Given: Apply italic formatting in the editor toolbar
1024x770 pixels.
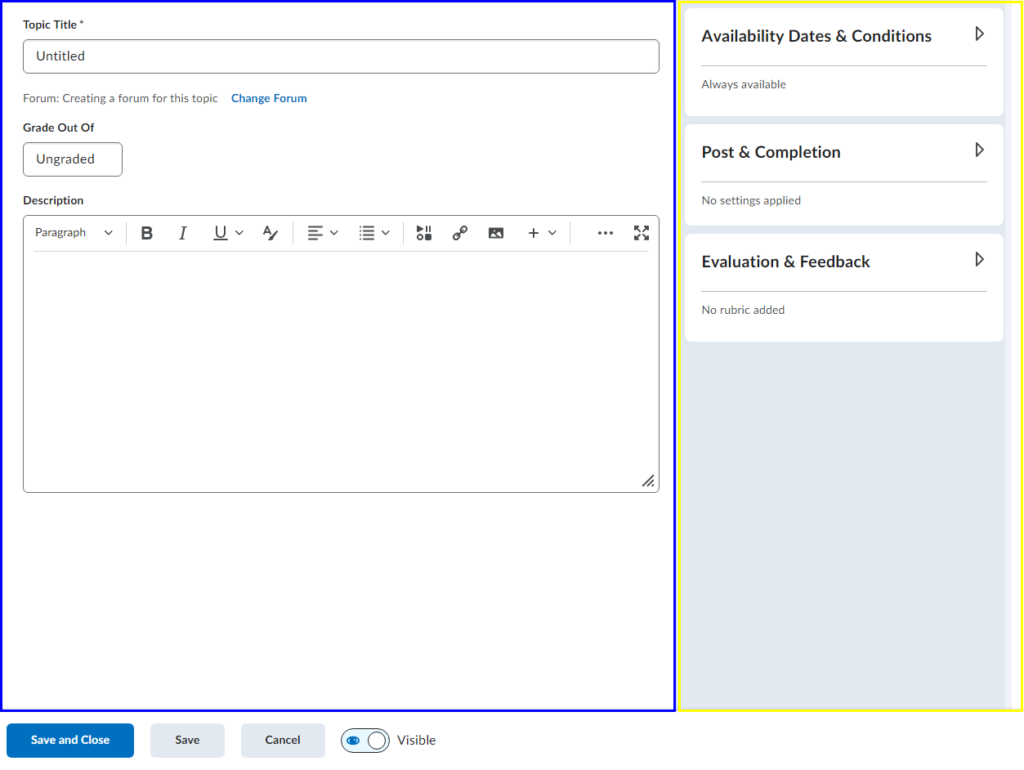Looking at the screenshot, I should (x=183, y=233).
